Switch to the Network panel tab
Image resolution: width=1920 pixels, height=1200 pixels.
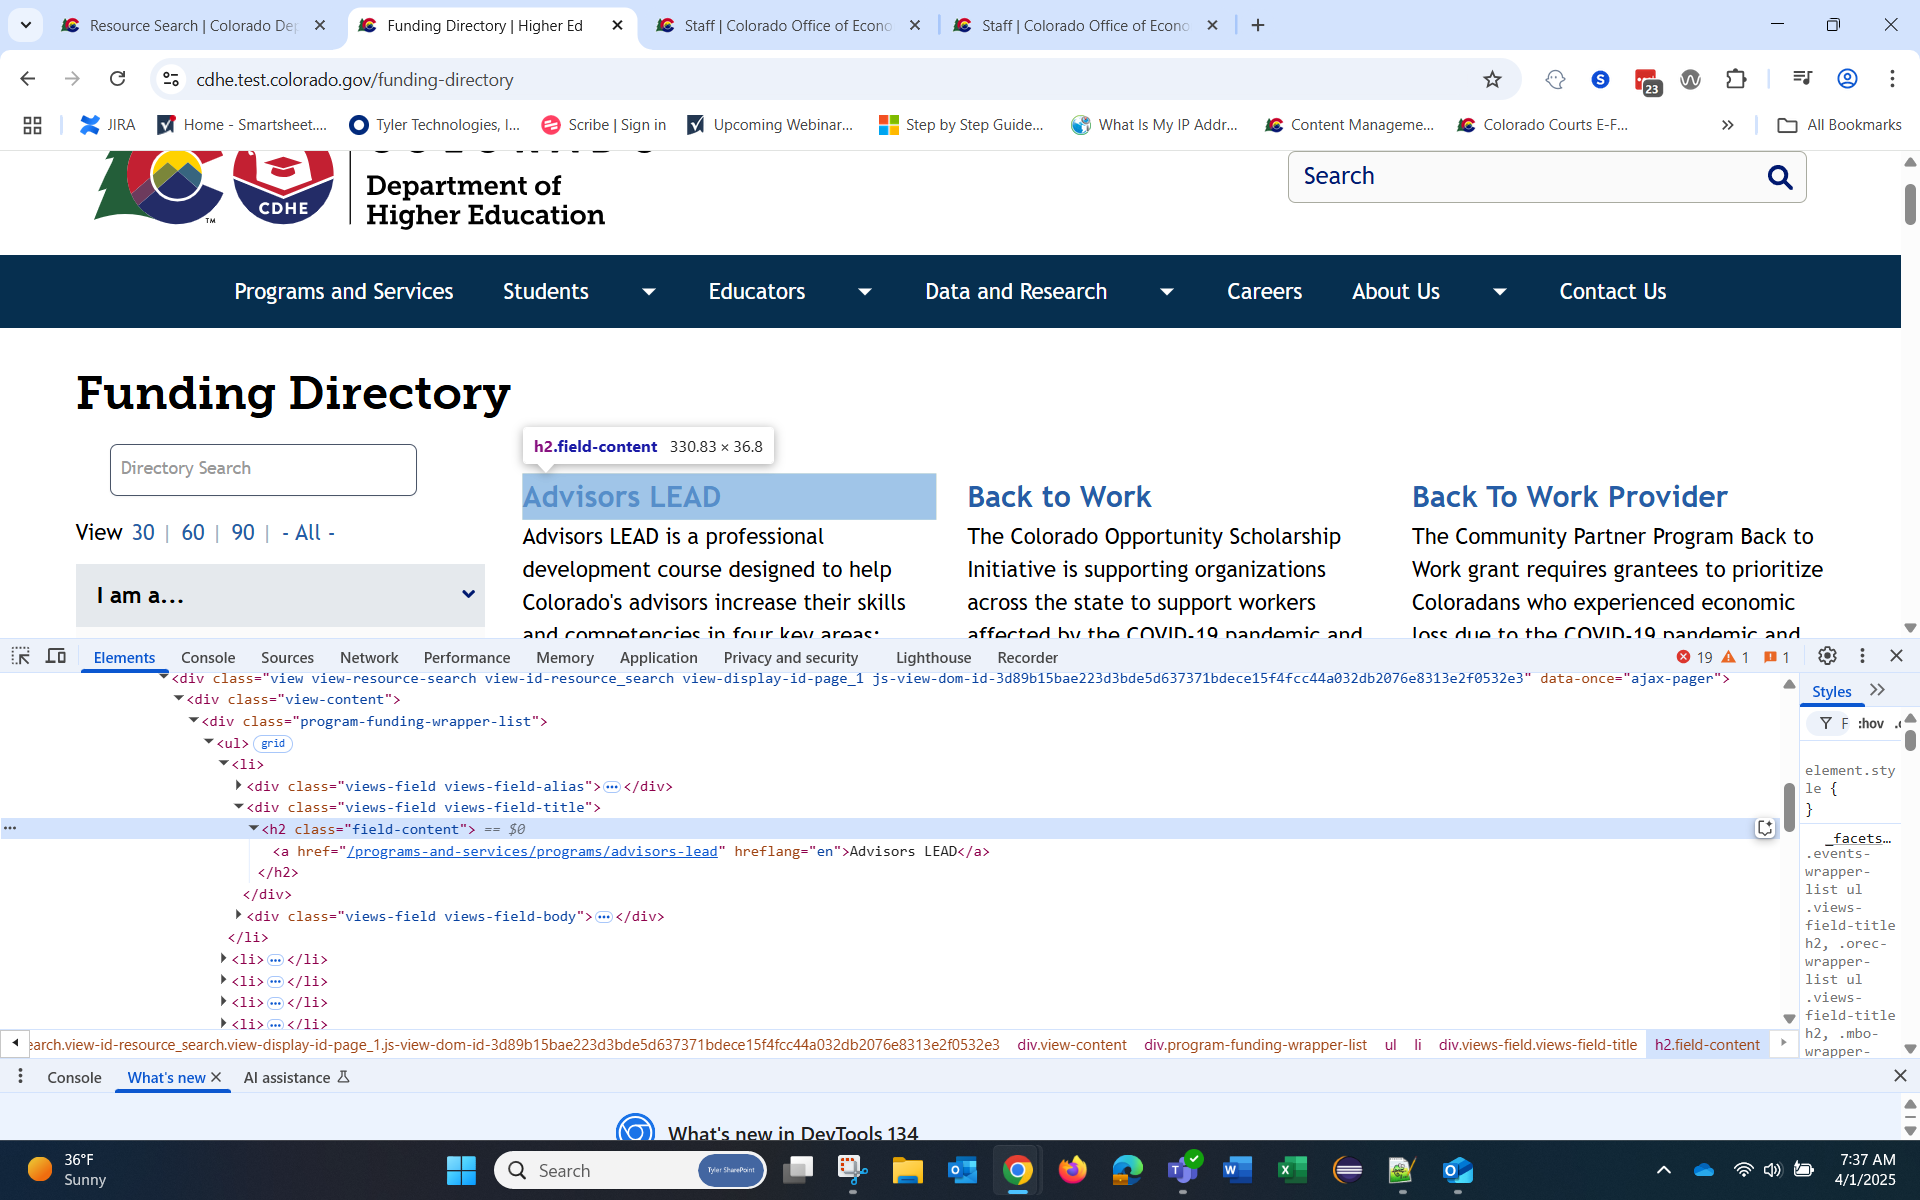[x=369, y=657]
